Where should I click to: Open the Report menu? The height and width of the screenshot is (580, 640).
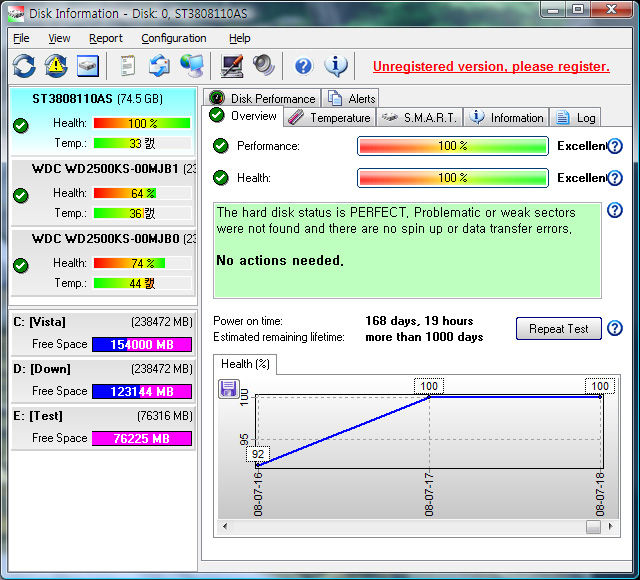pos(106,38)
